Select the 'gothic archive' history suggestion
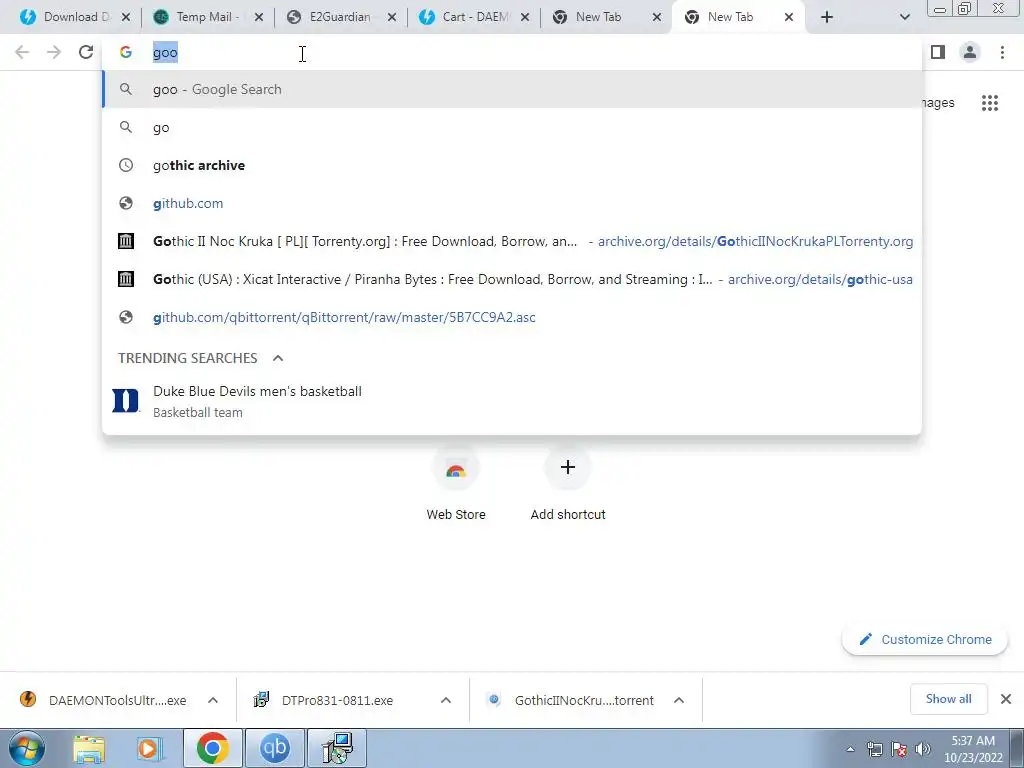1024x768 pixels. pyautogui.click(x=513, y=165)
